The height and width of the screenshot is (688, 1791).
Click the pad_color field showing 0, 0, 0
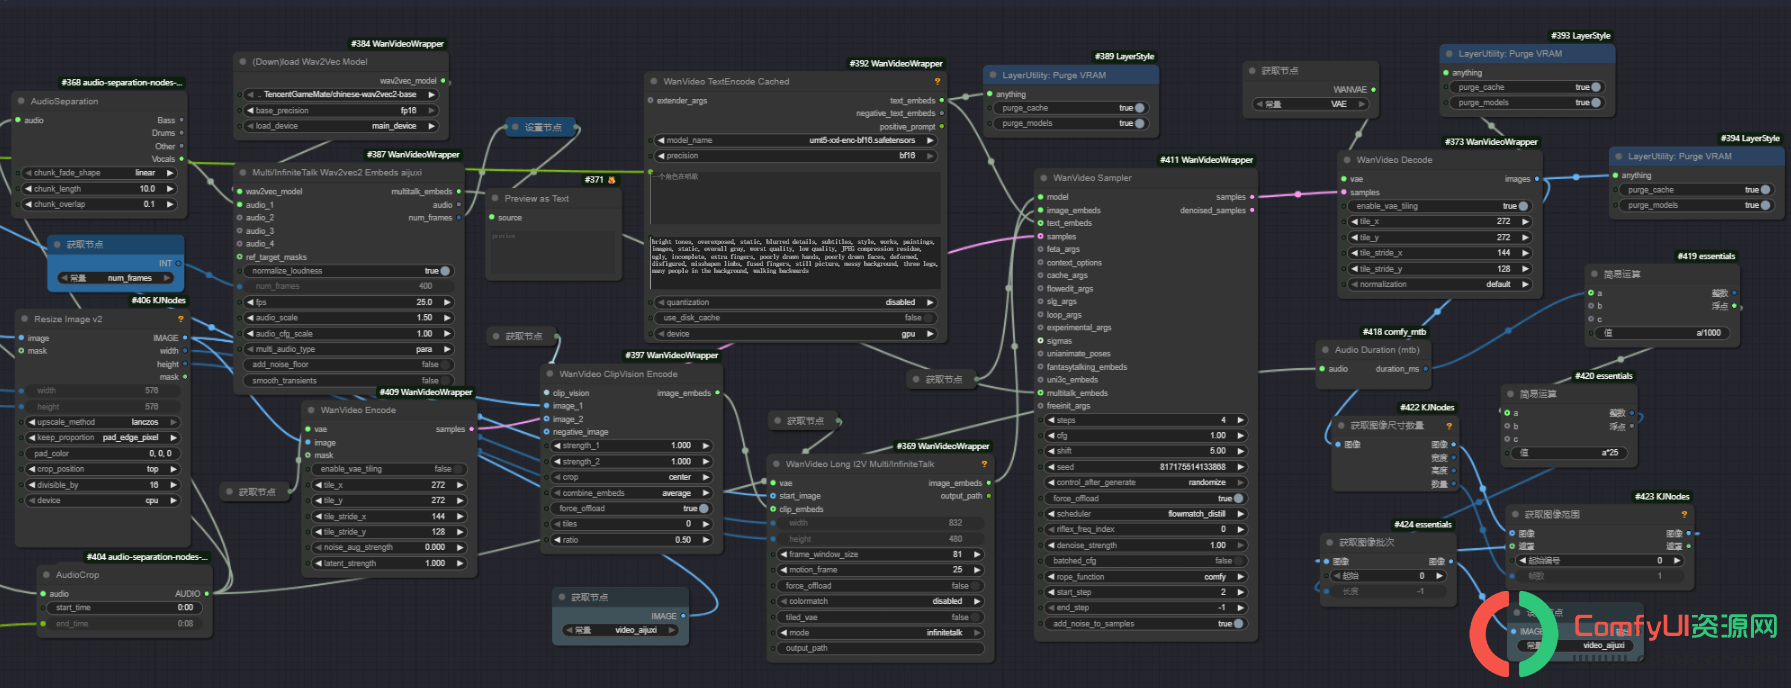(x=103, y=454)
